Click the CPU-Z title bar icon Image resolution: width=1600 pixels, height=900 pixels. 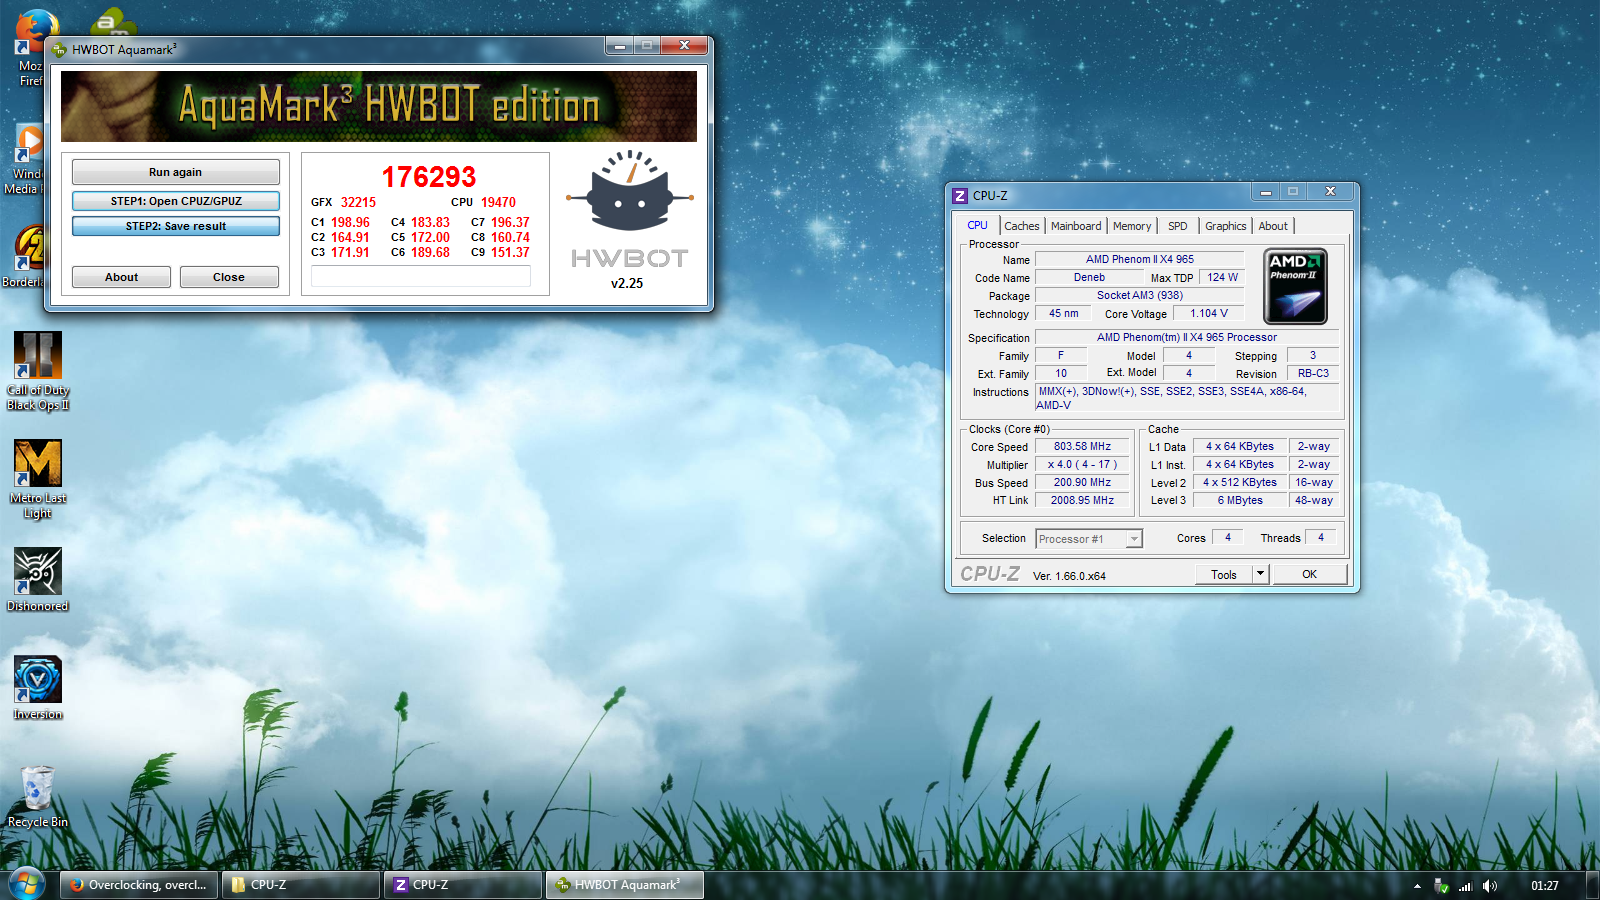[960, 196]
